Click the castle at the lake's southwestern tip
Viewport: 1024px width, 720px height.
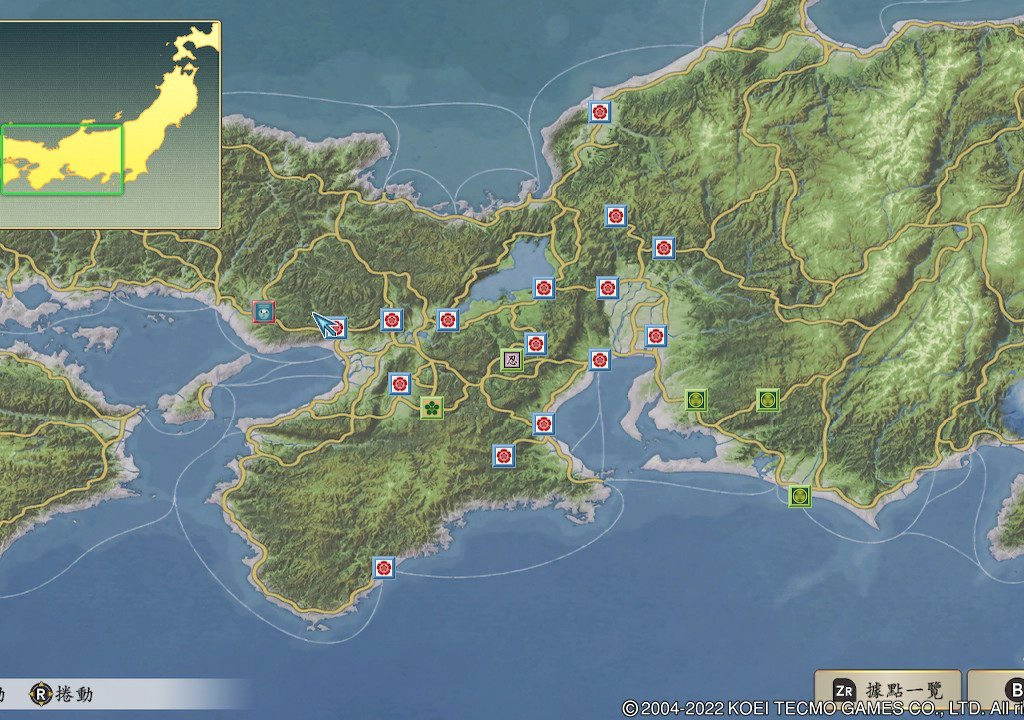pyautogui.click(x=447, y=320)
